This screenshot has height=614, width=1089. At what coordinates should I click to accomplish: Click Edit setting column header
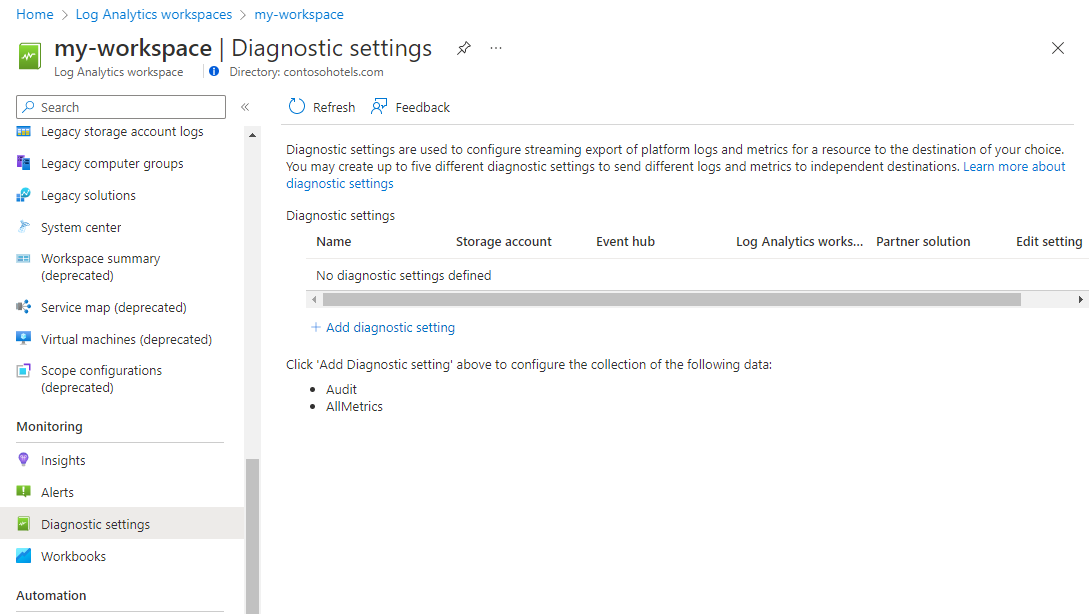1049,241
